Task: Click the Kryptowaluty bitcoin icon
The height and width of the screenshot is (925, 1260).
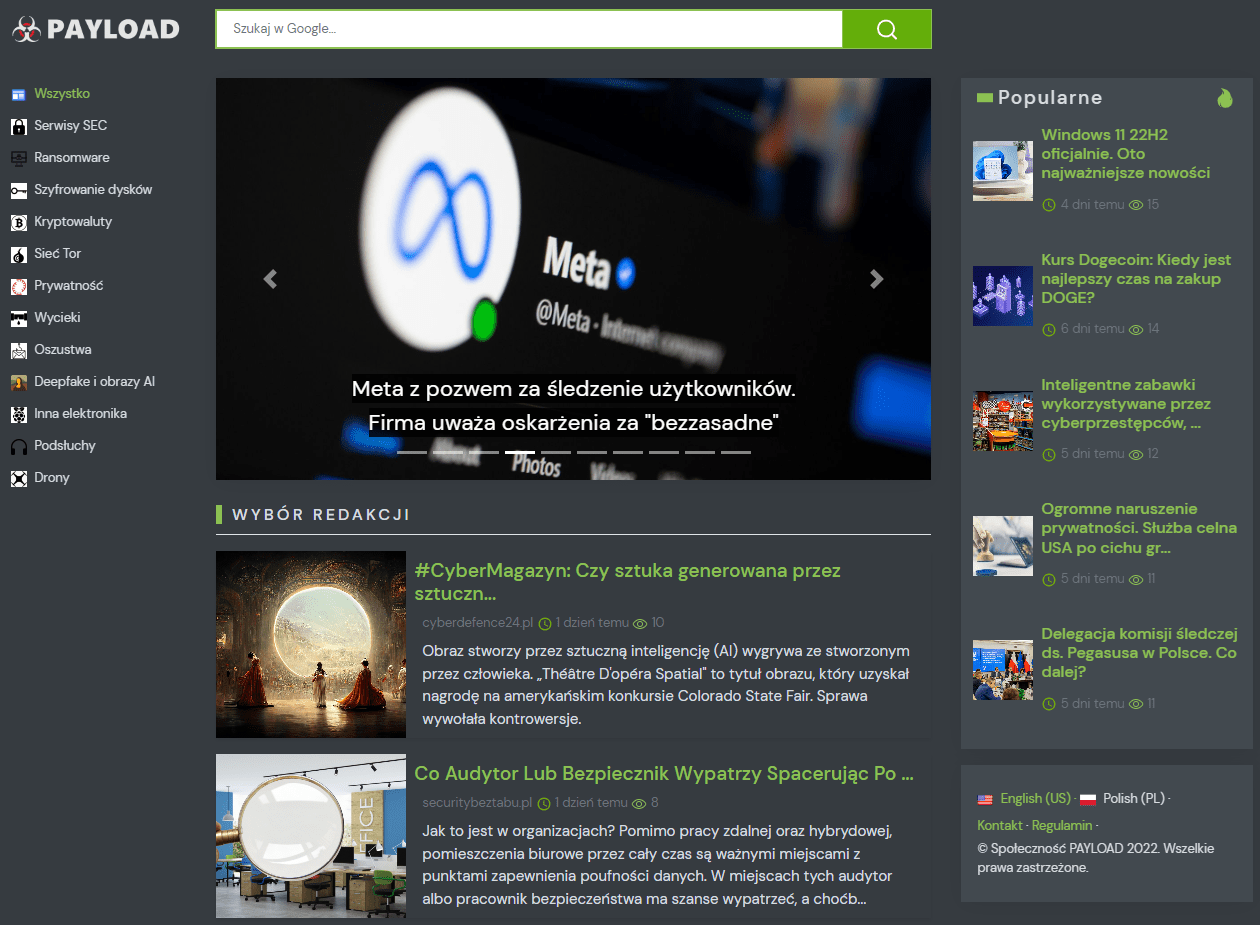Action: 18,222
